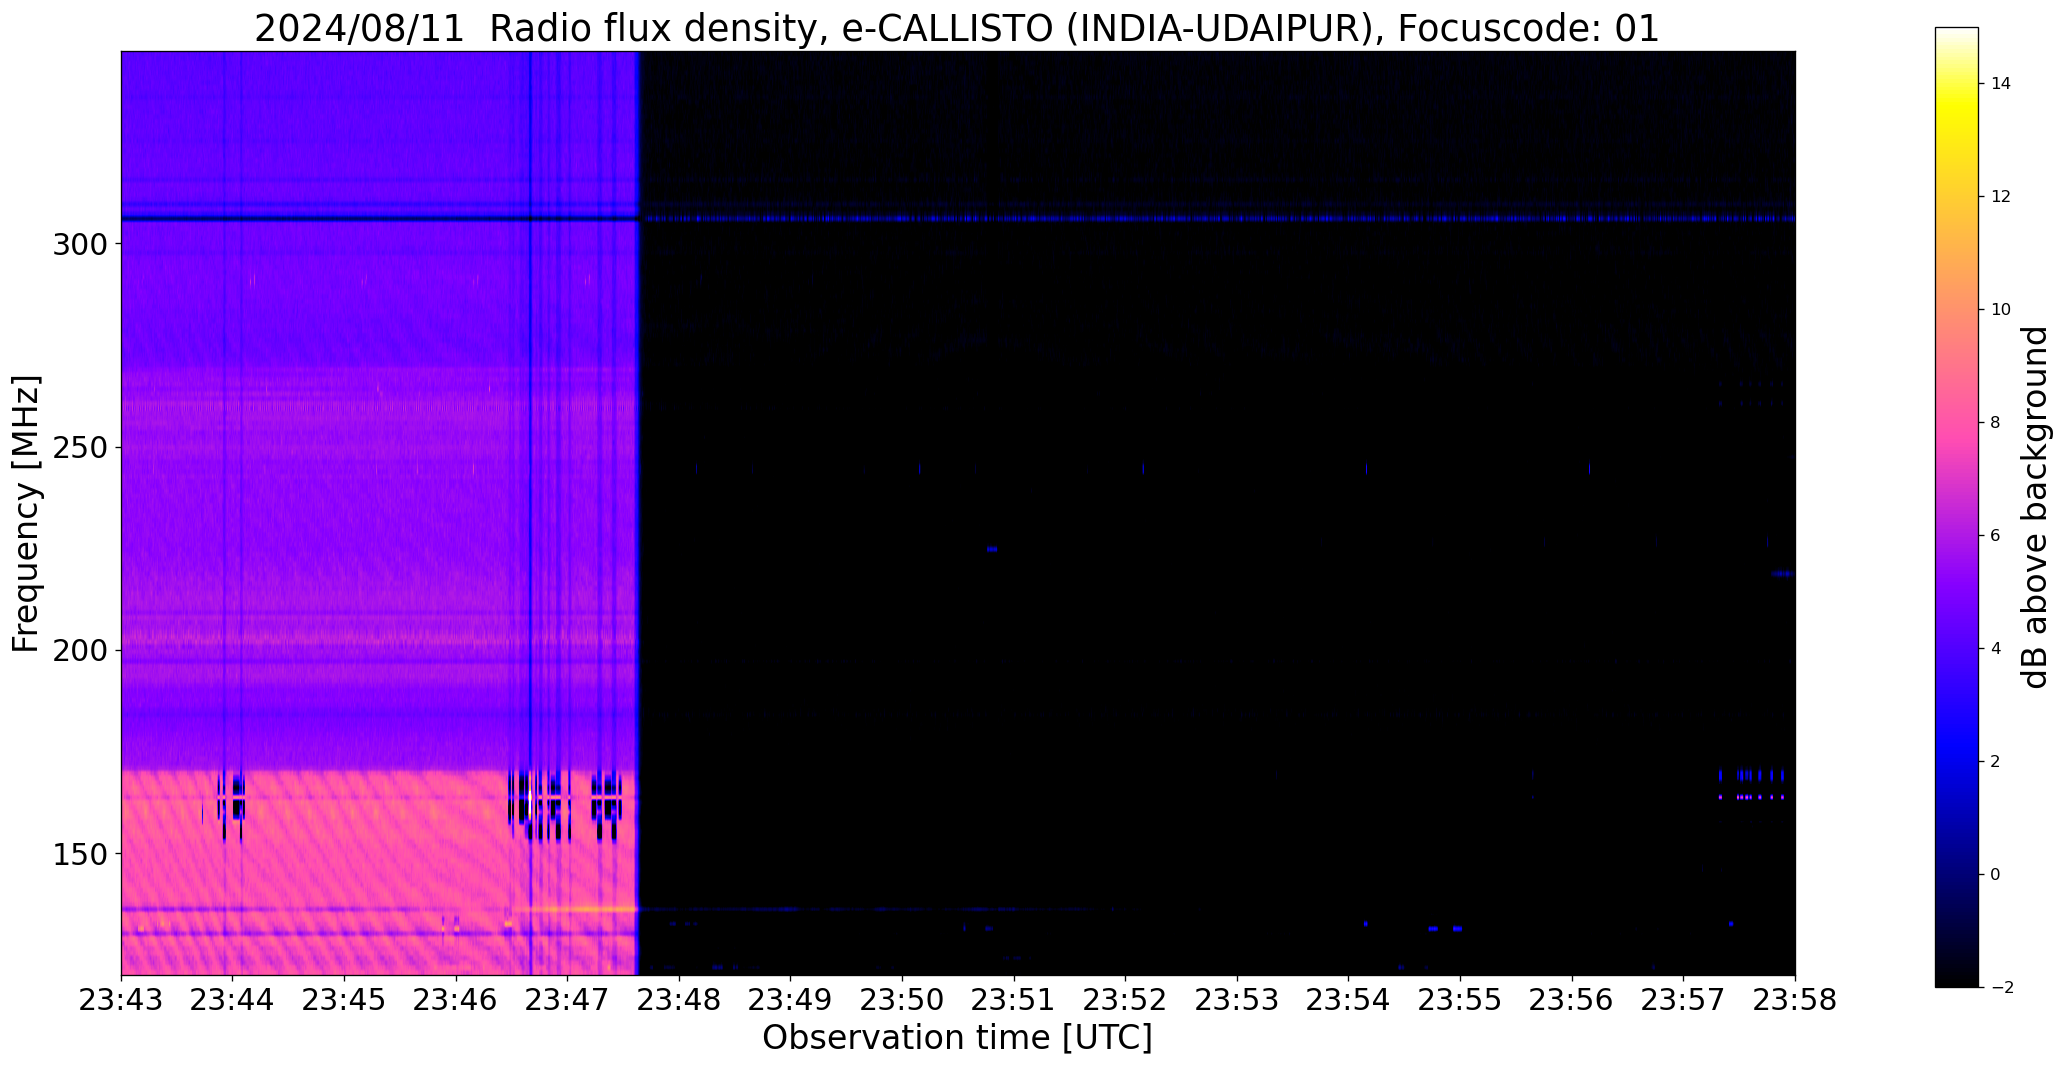Click the 23:46 time tick label
2066x1067 pixels.
[x=456, y=1000]
